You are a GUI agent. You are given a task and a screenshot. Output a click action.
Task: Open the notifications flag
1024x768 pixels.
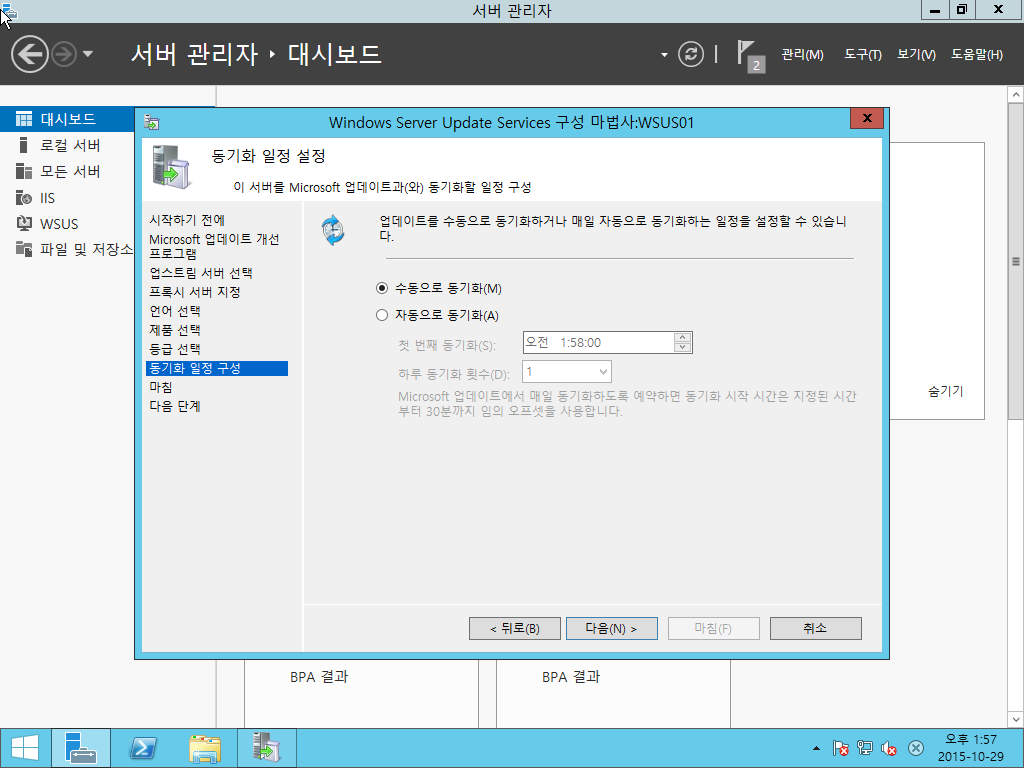pos(750,56)
